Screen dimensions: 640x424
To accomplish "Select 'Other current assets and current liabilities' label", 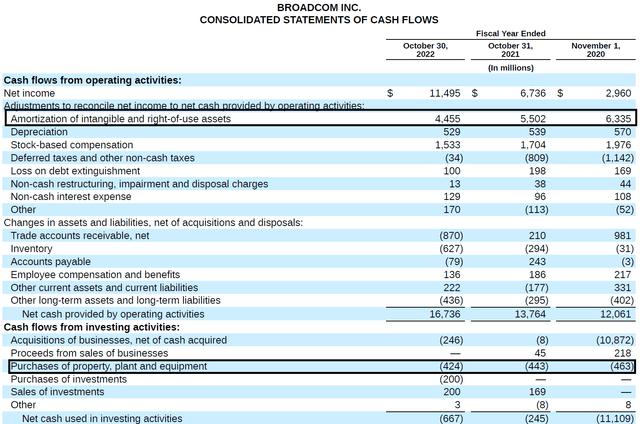I will [x=104, y=288].
